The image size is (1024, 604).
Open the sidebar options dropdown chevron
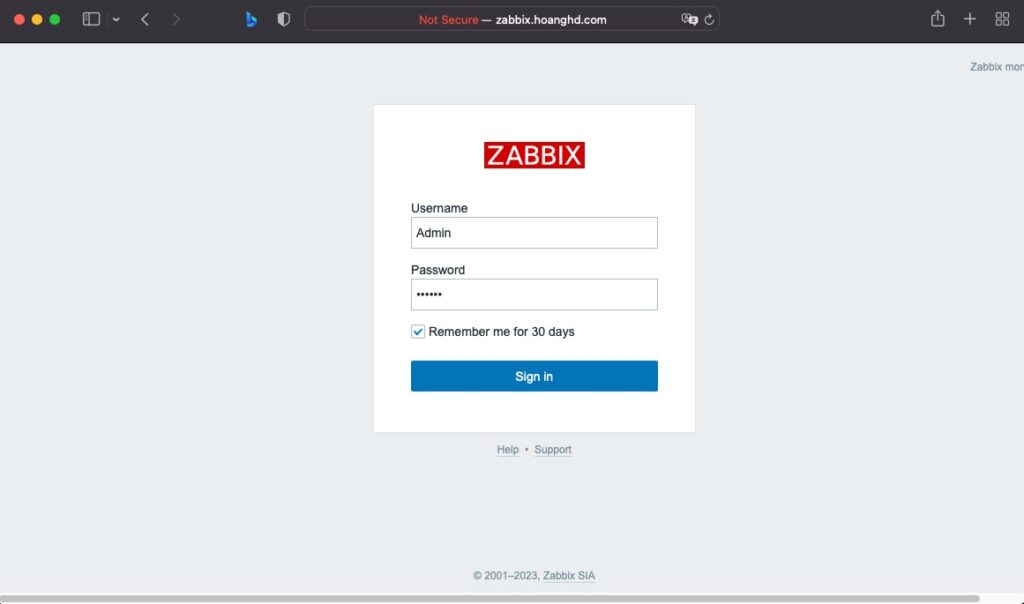click(116, 20)
